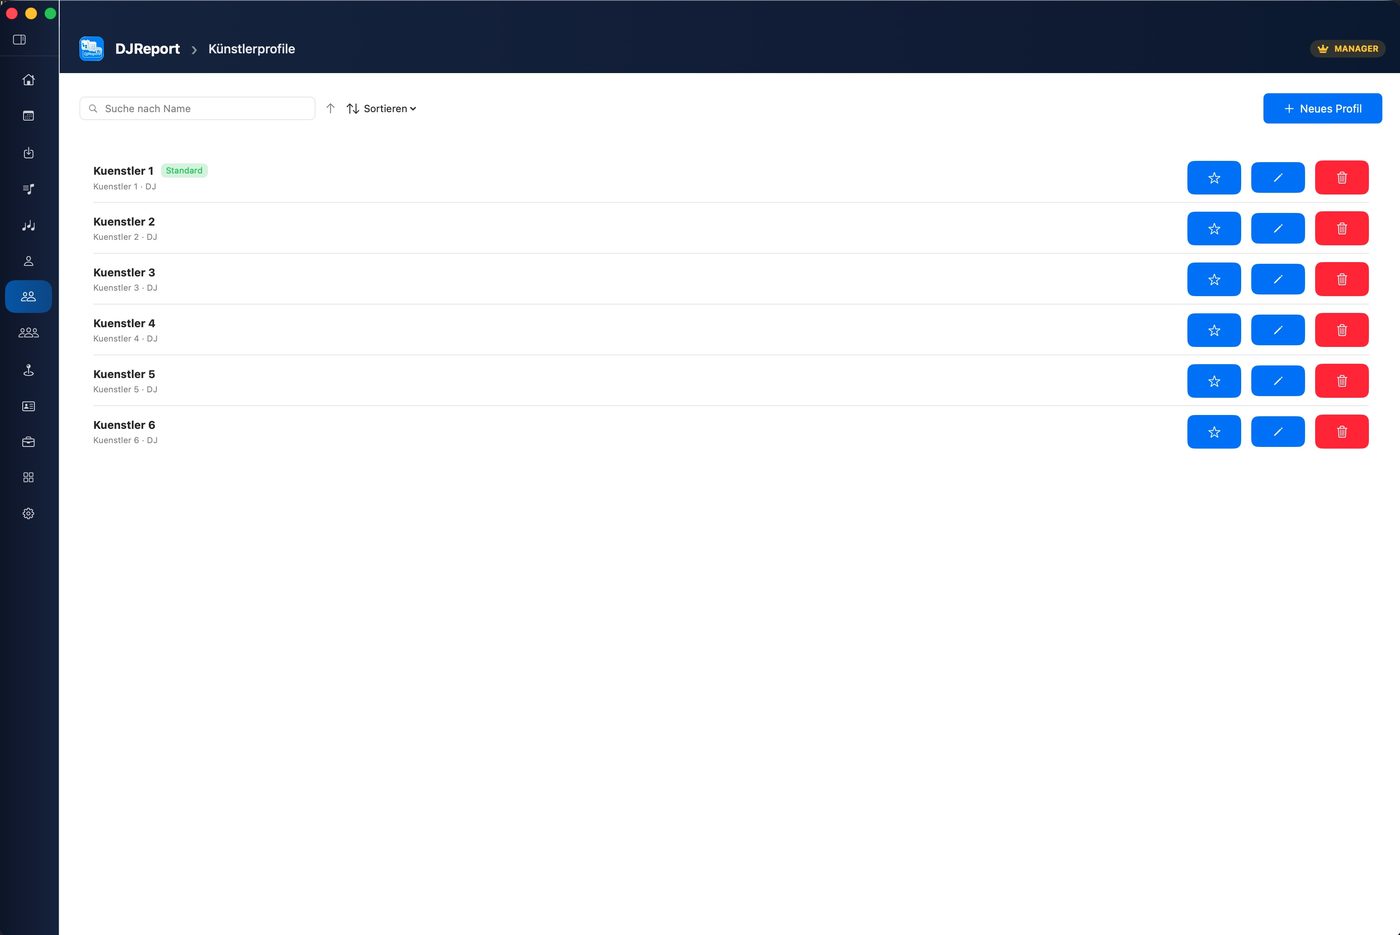
Task: Toggle sidebar panel visibility
Action: click(19, 40)
